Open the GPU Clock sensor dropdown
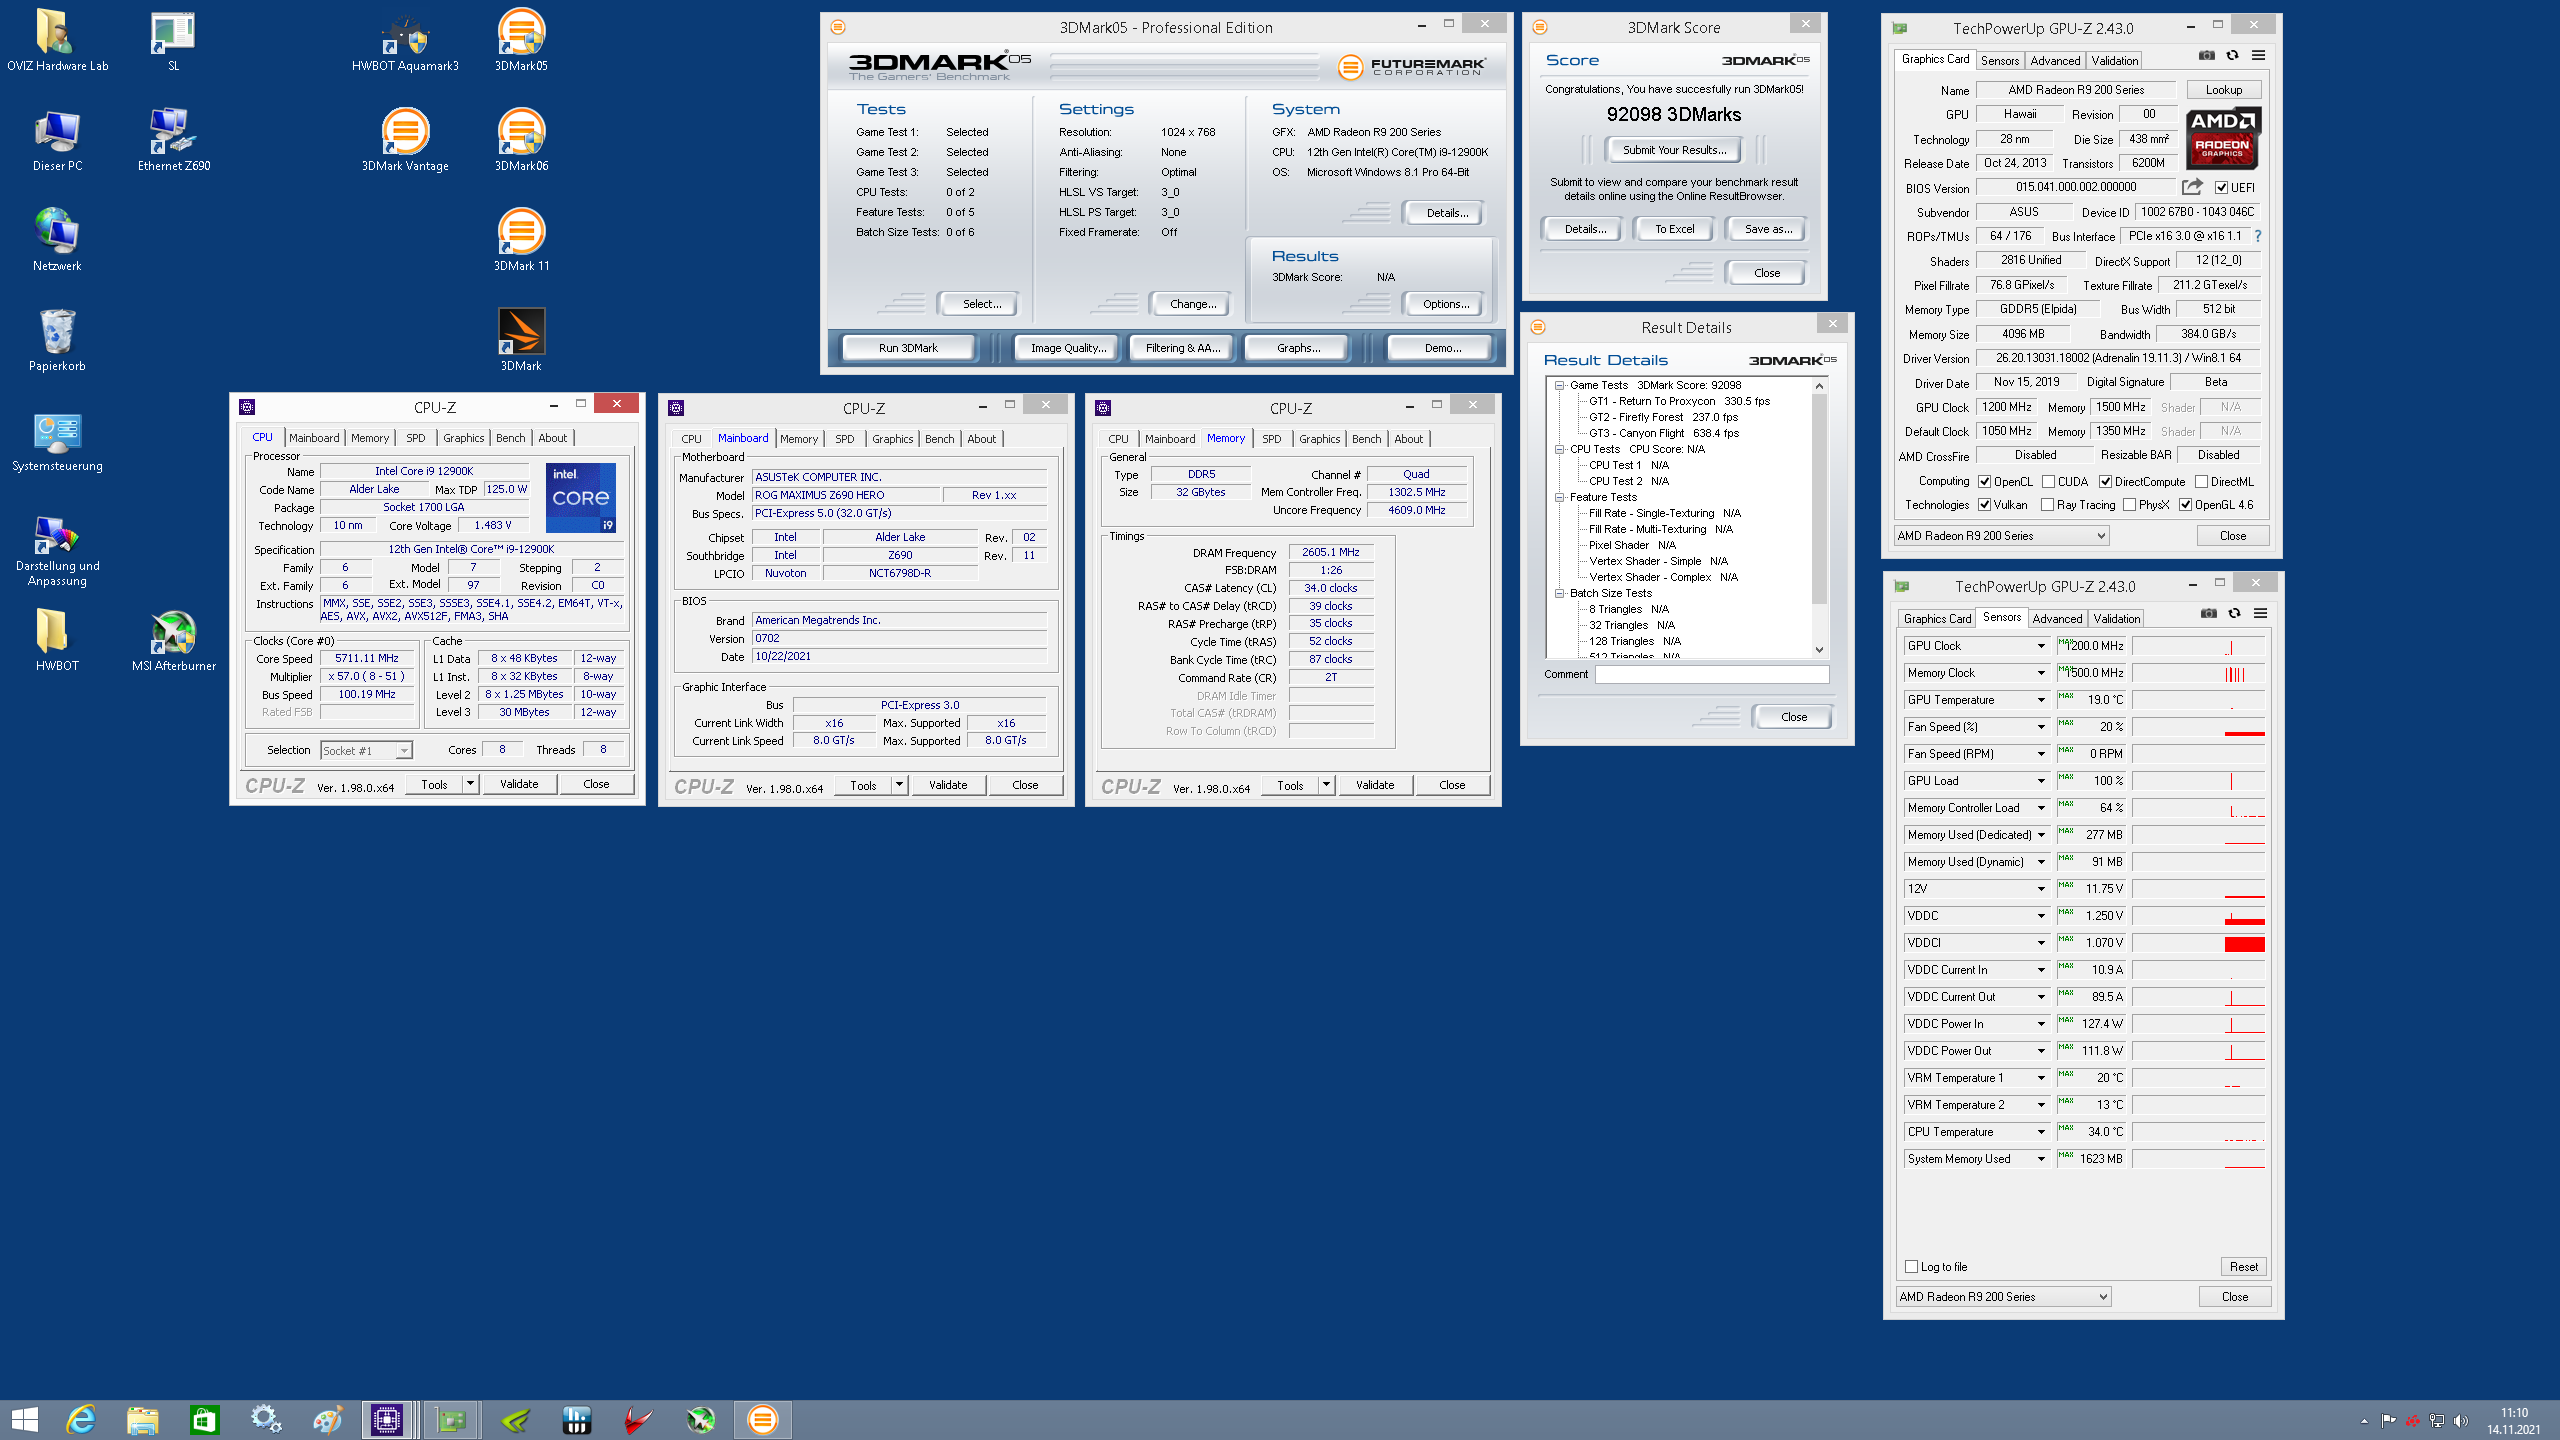This screenshot has height=1440, width=2560. (x=2041, y=646)
